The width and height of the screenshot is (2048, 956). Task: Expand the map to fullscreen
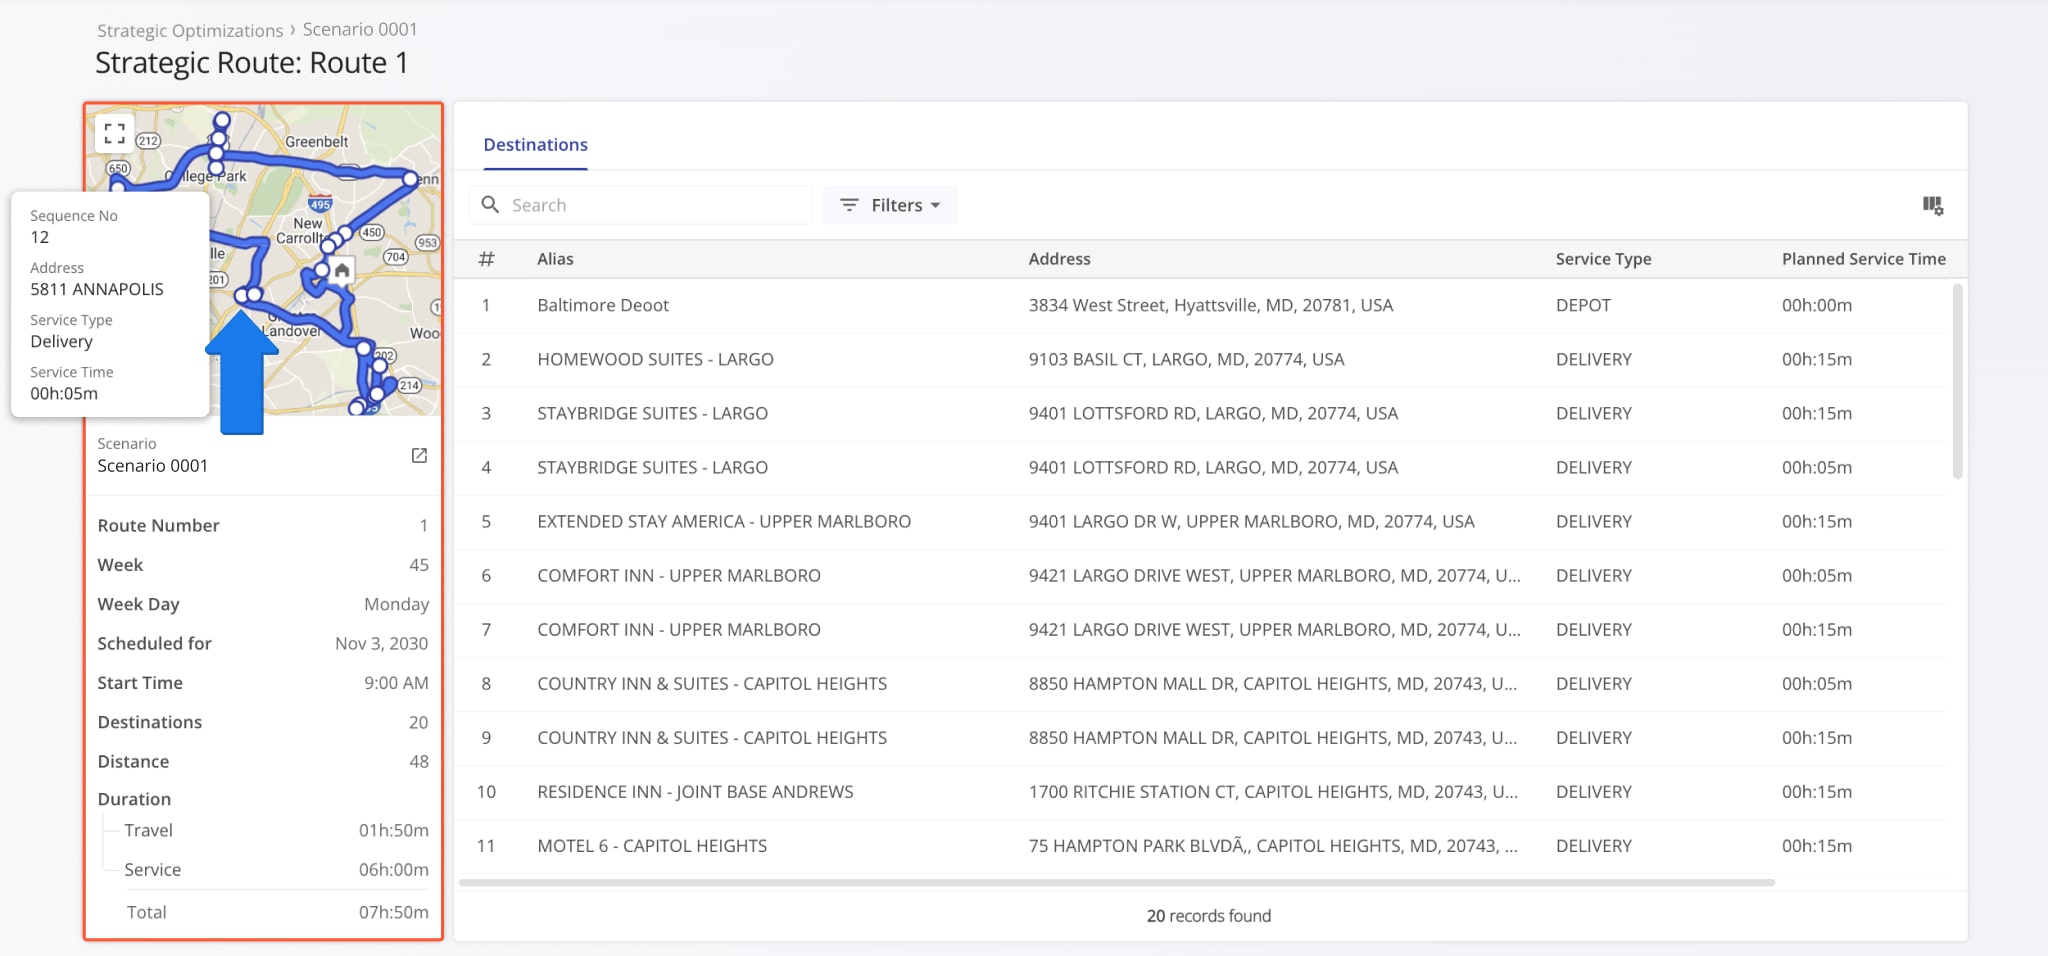point(114,132)
